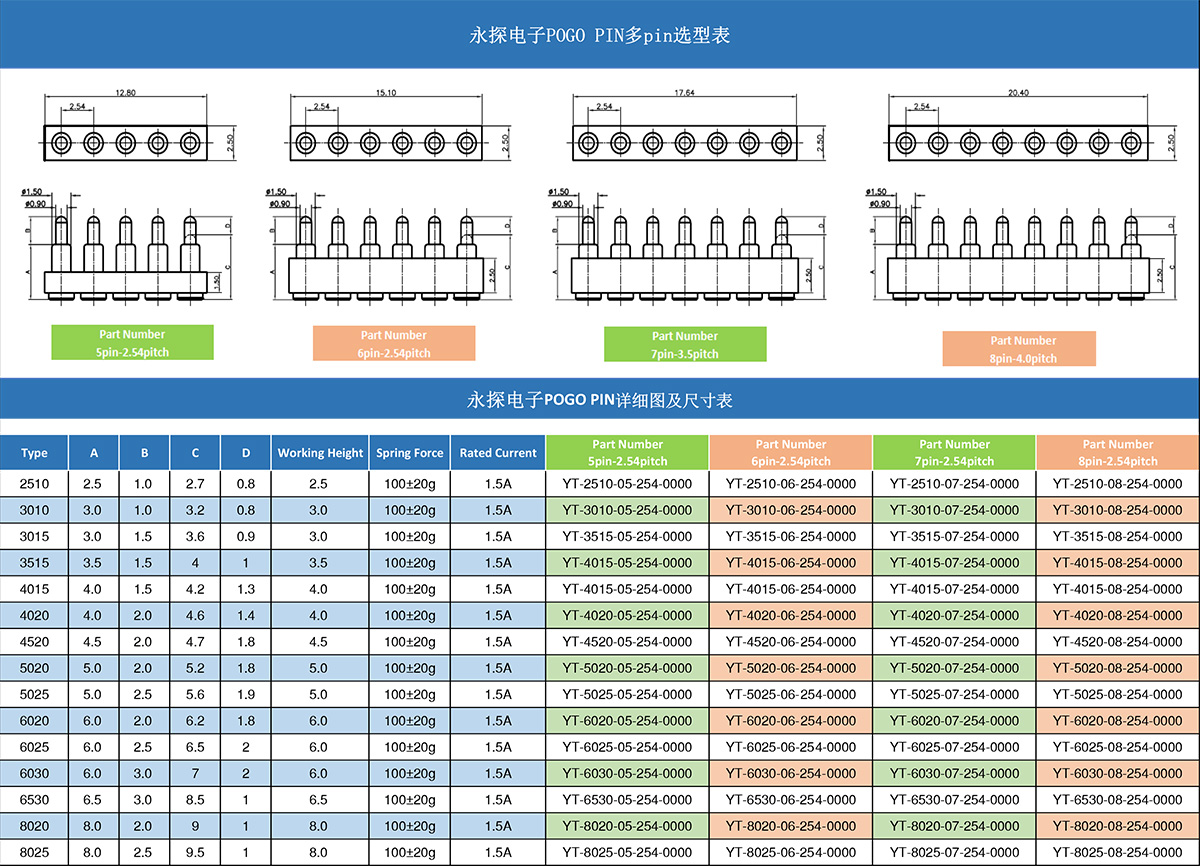
Task: Select Type cell 3010
Action: 34,510
